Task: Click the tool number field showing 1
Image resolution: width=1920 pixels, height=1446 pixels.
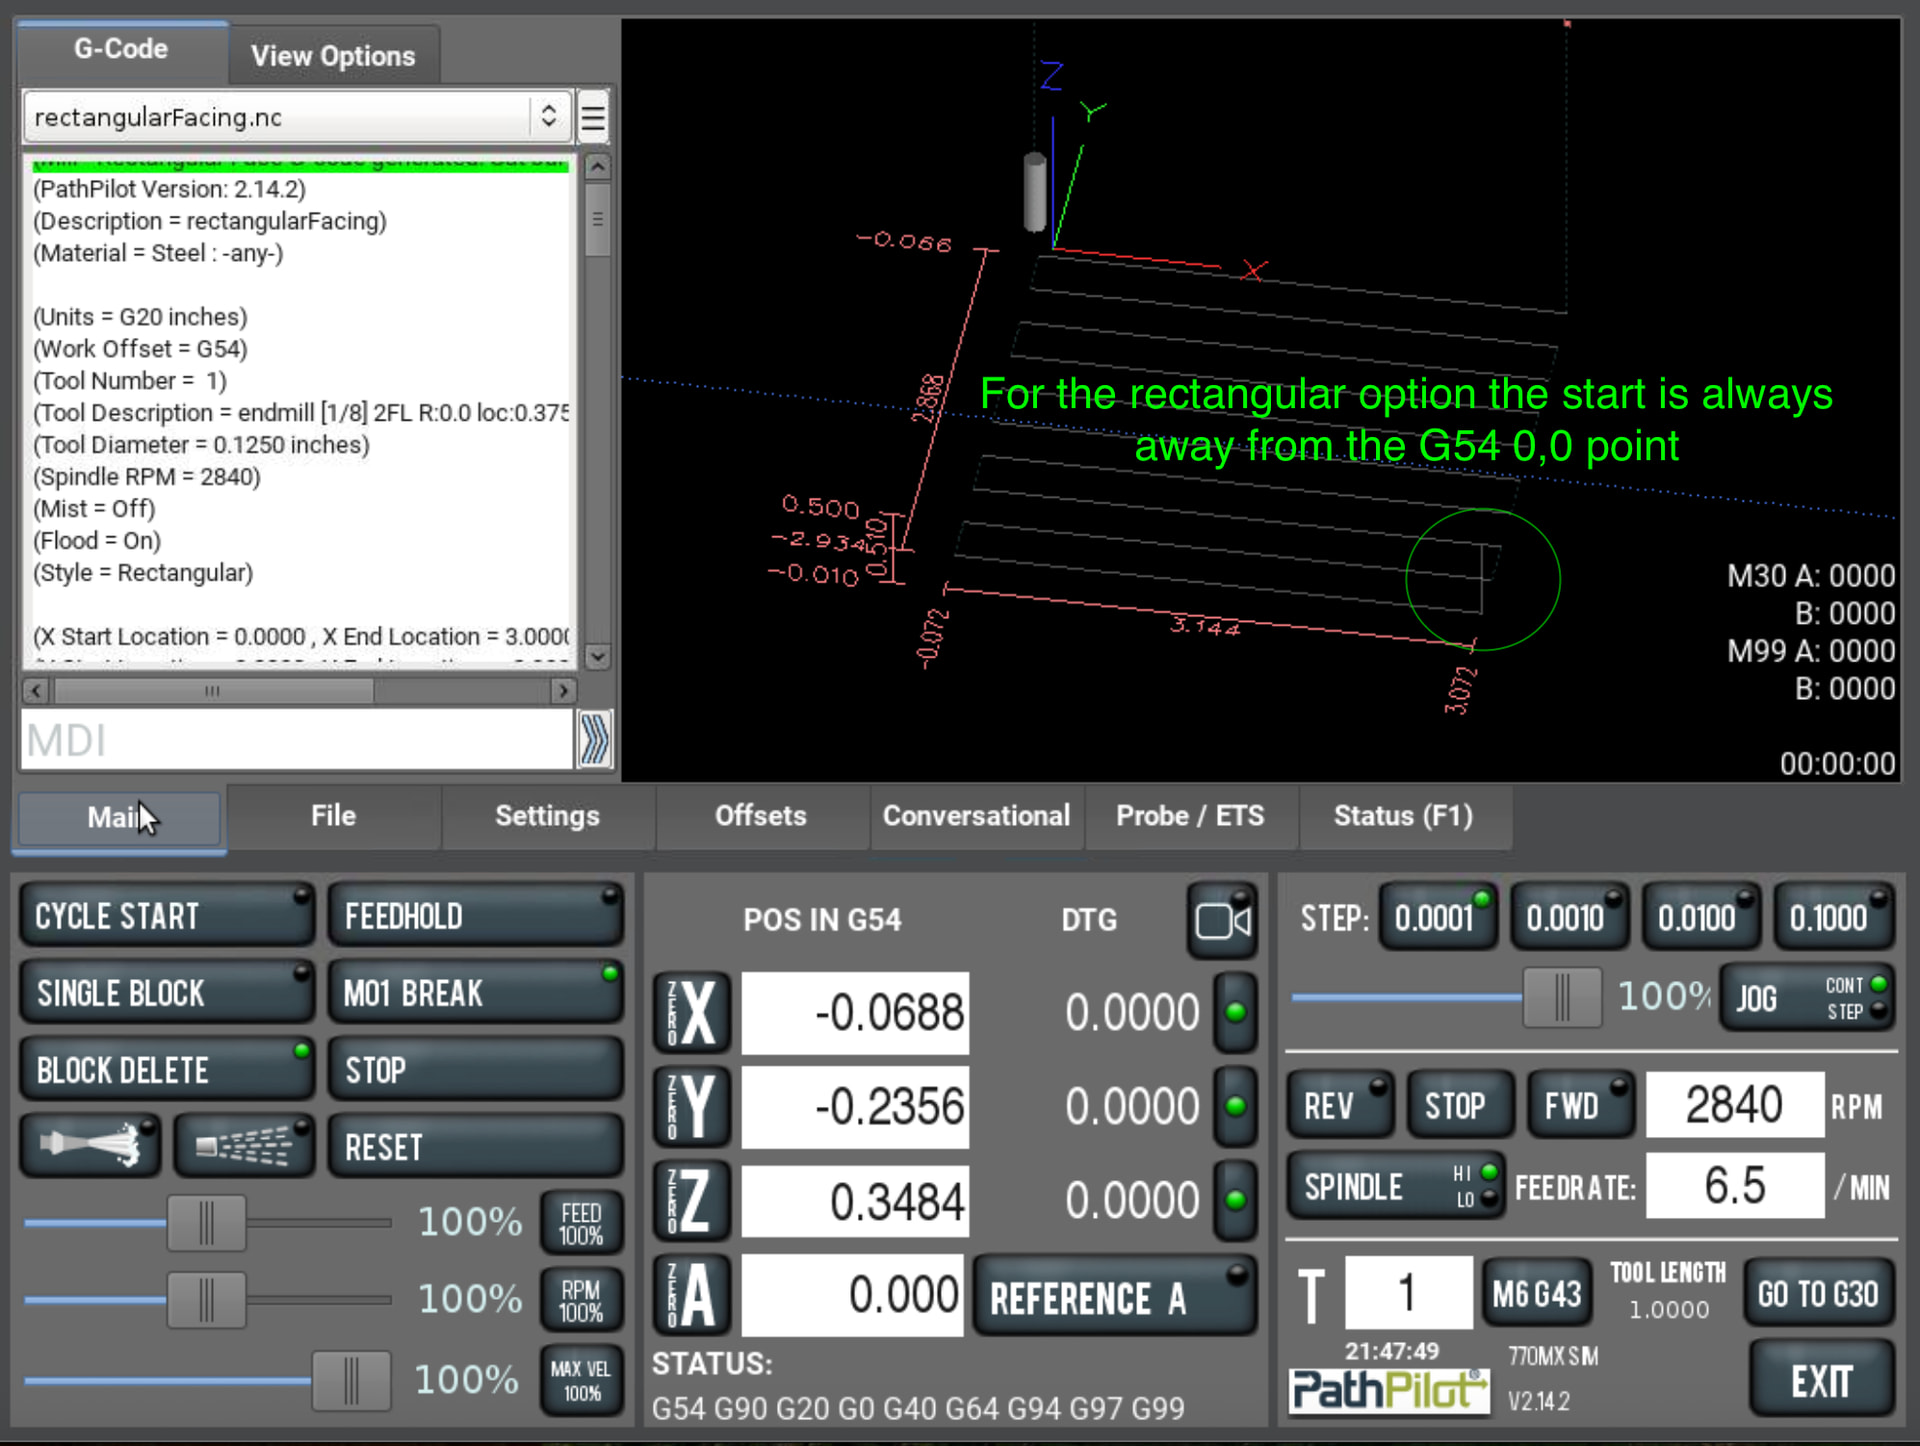Action: [x=1408, y=1293]
